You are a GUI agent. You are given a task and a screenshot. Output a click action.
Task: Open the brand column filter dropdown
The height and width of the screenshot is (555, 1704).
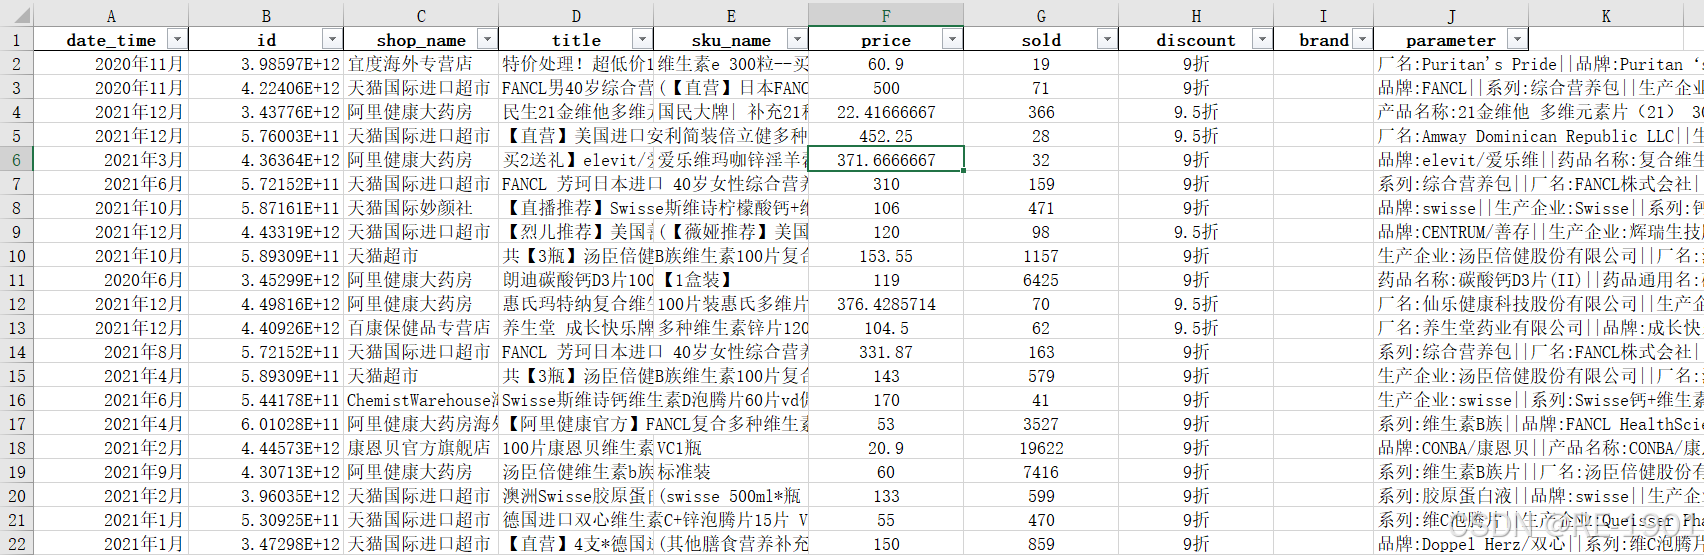tap(1362, 40)
